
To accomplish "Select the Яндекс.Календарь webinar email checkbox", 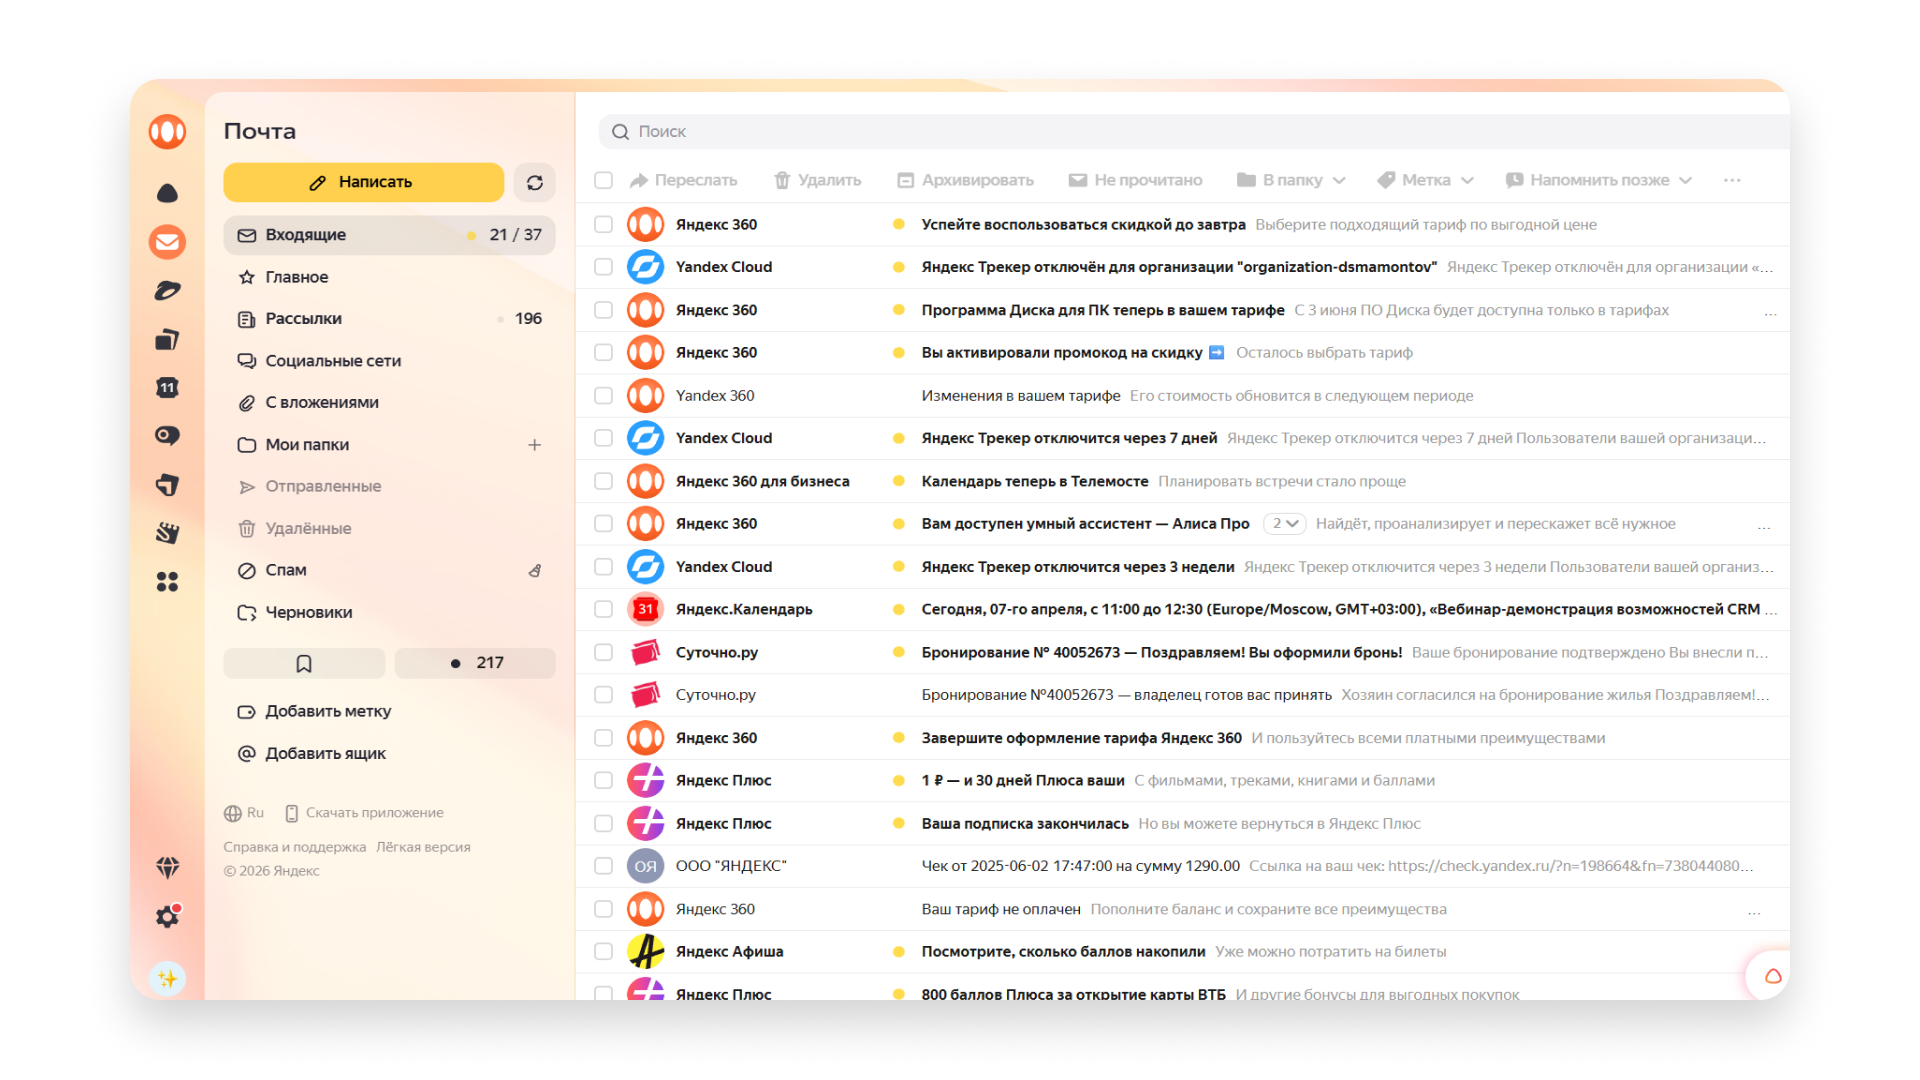I will click(x=603, y=609).
